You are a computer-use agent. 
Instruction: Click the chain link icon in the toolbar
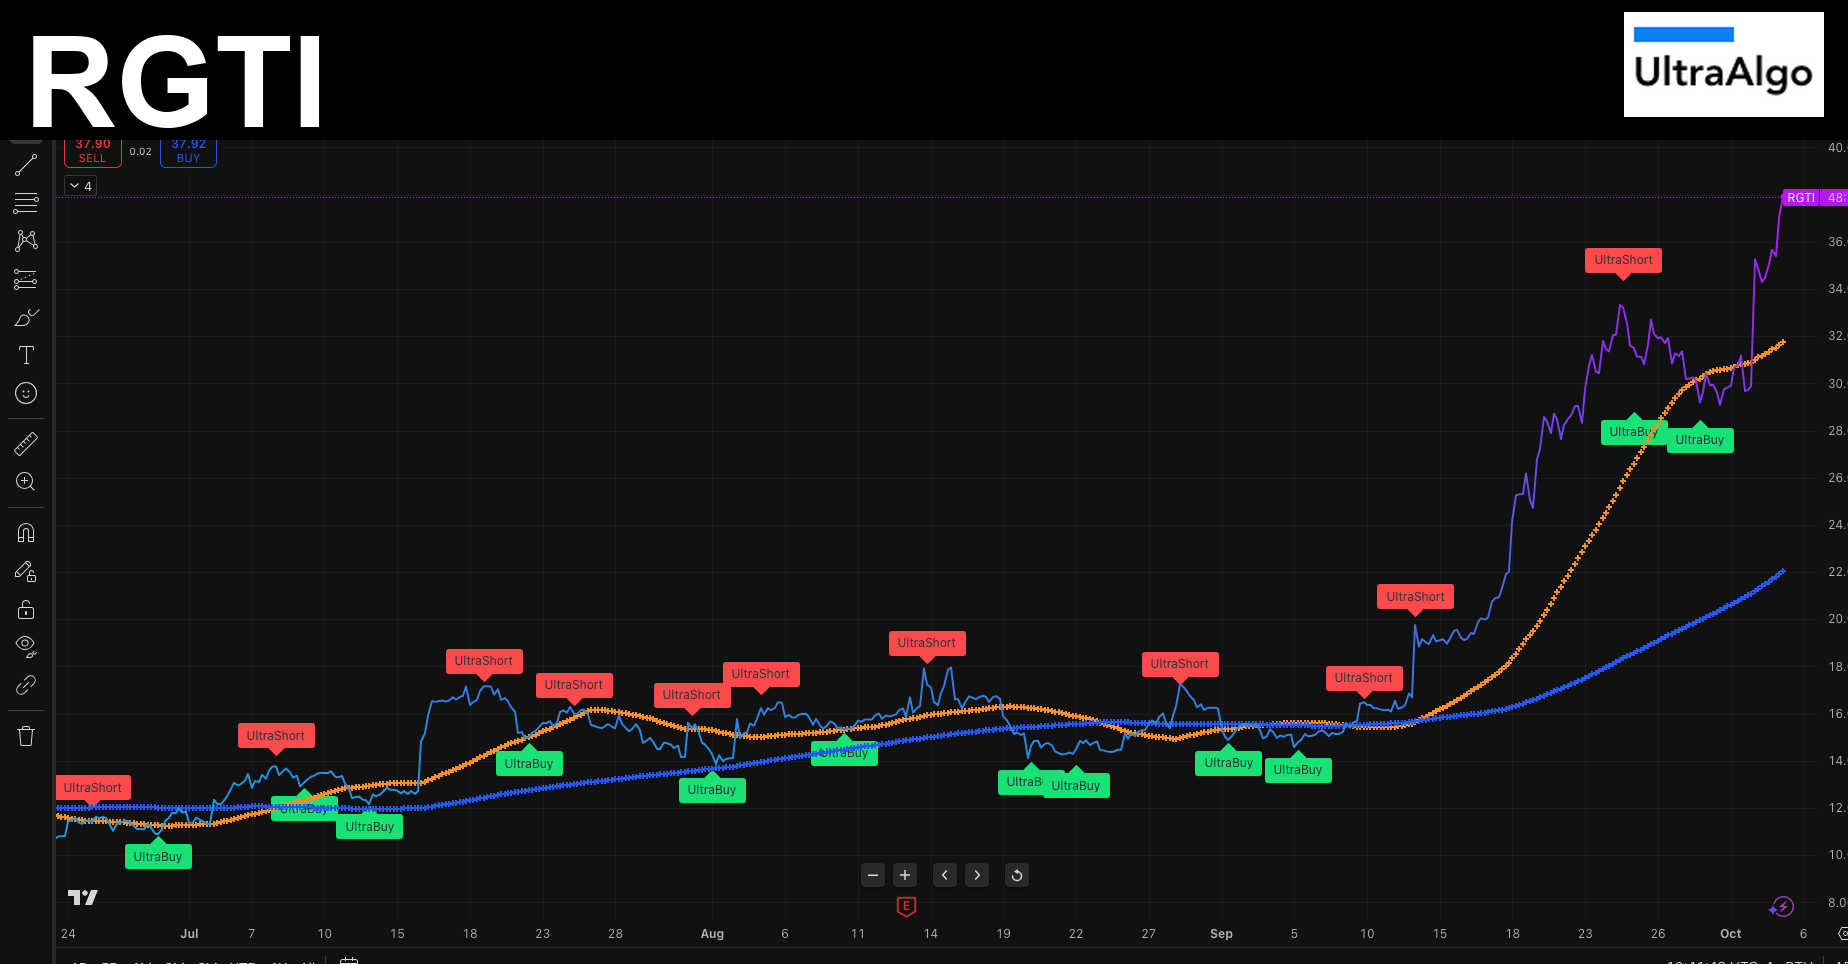click(x=26, y=685)
